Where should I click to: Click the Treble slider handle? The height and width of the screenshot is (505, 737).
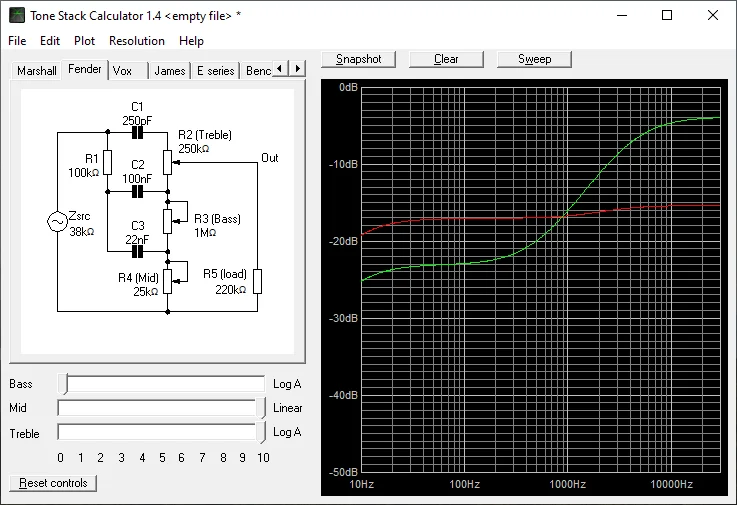[x=262, y=432]
